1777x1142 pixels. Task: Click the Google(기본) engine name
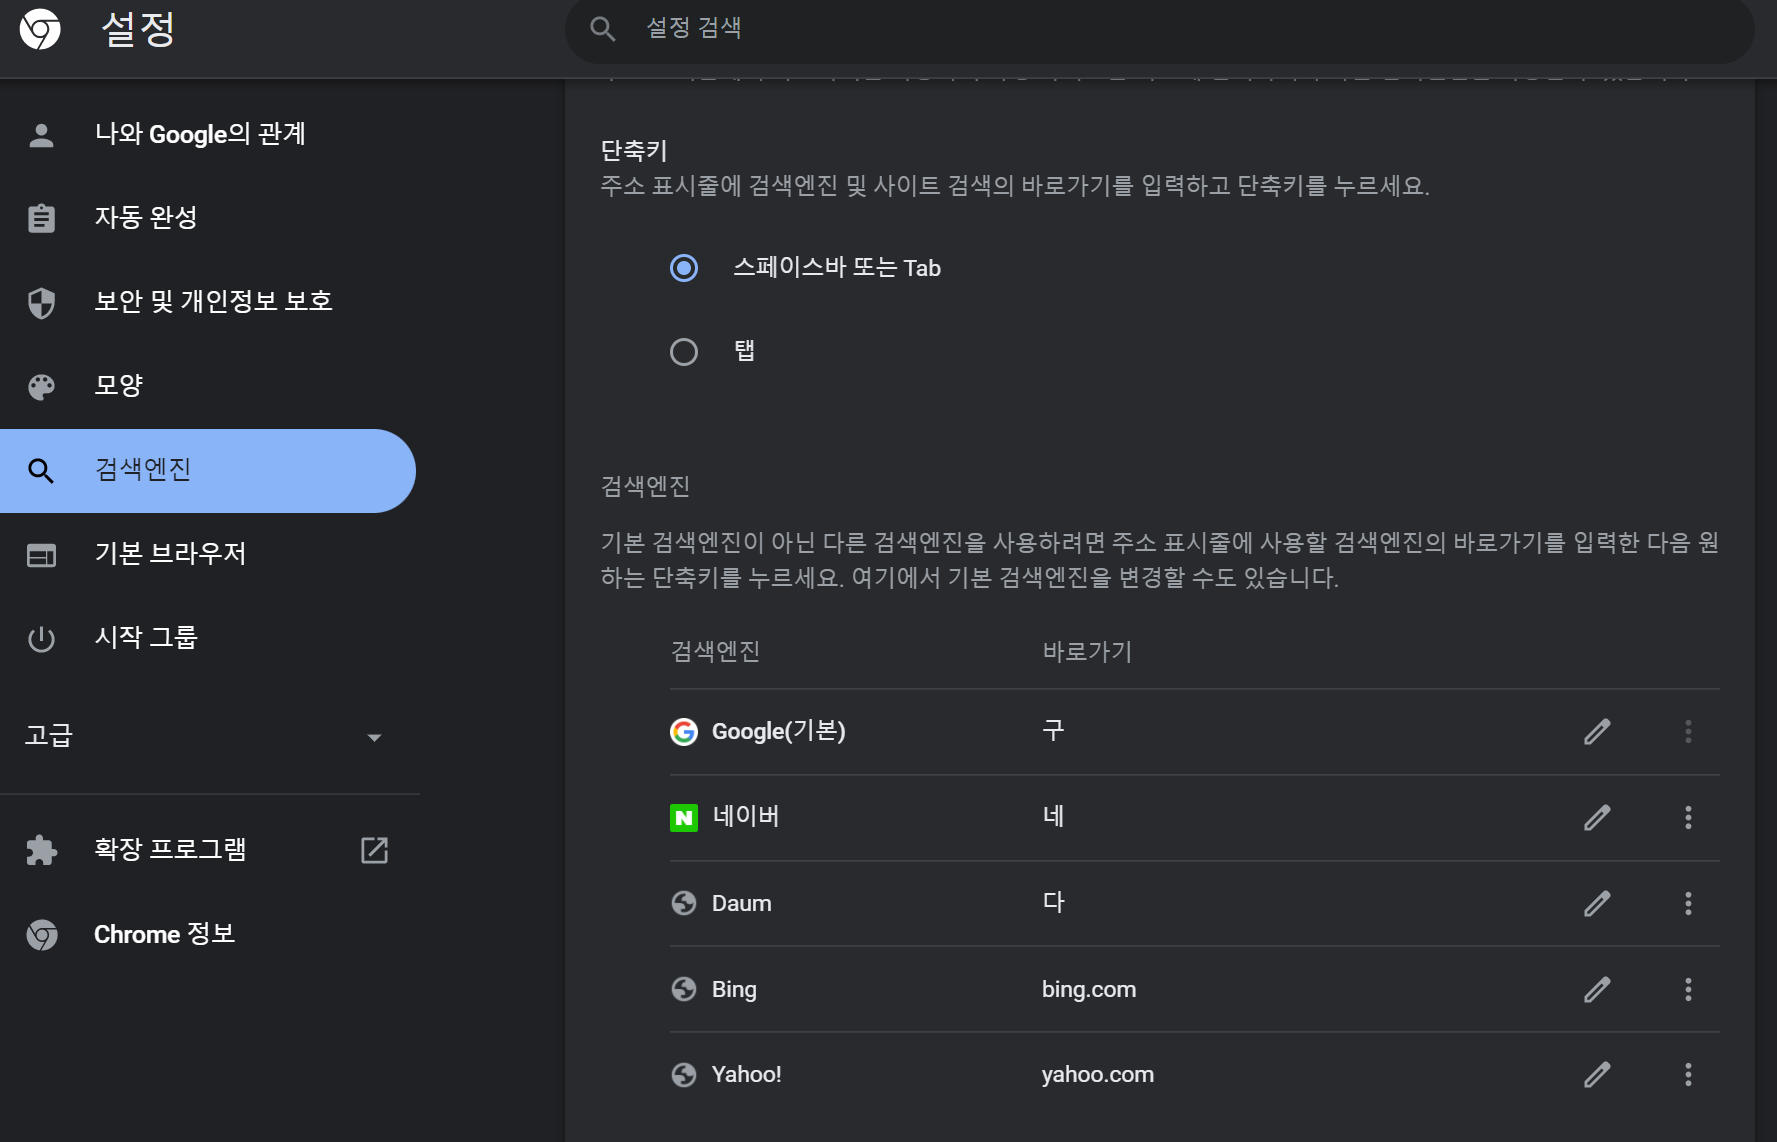click(x=779, y=732)
